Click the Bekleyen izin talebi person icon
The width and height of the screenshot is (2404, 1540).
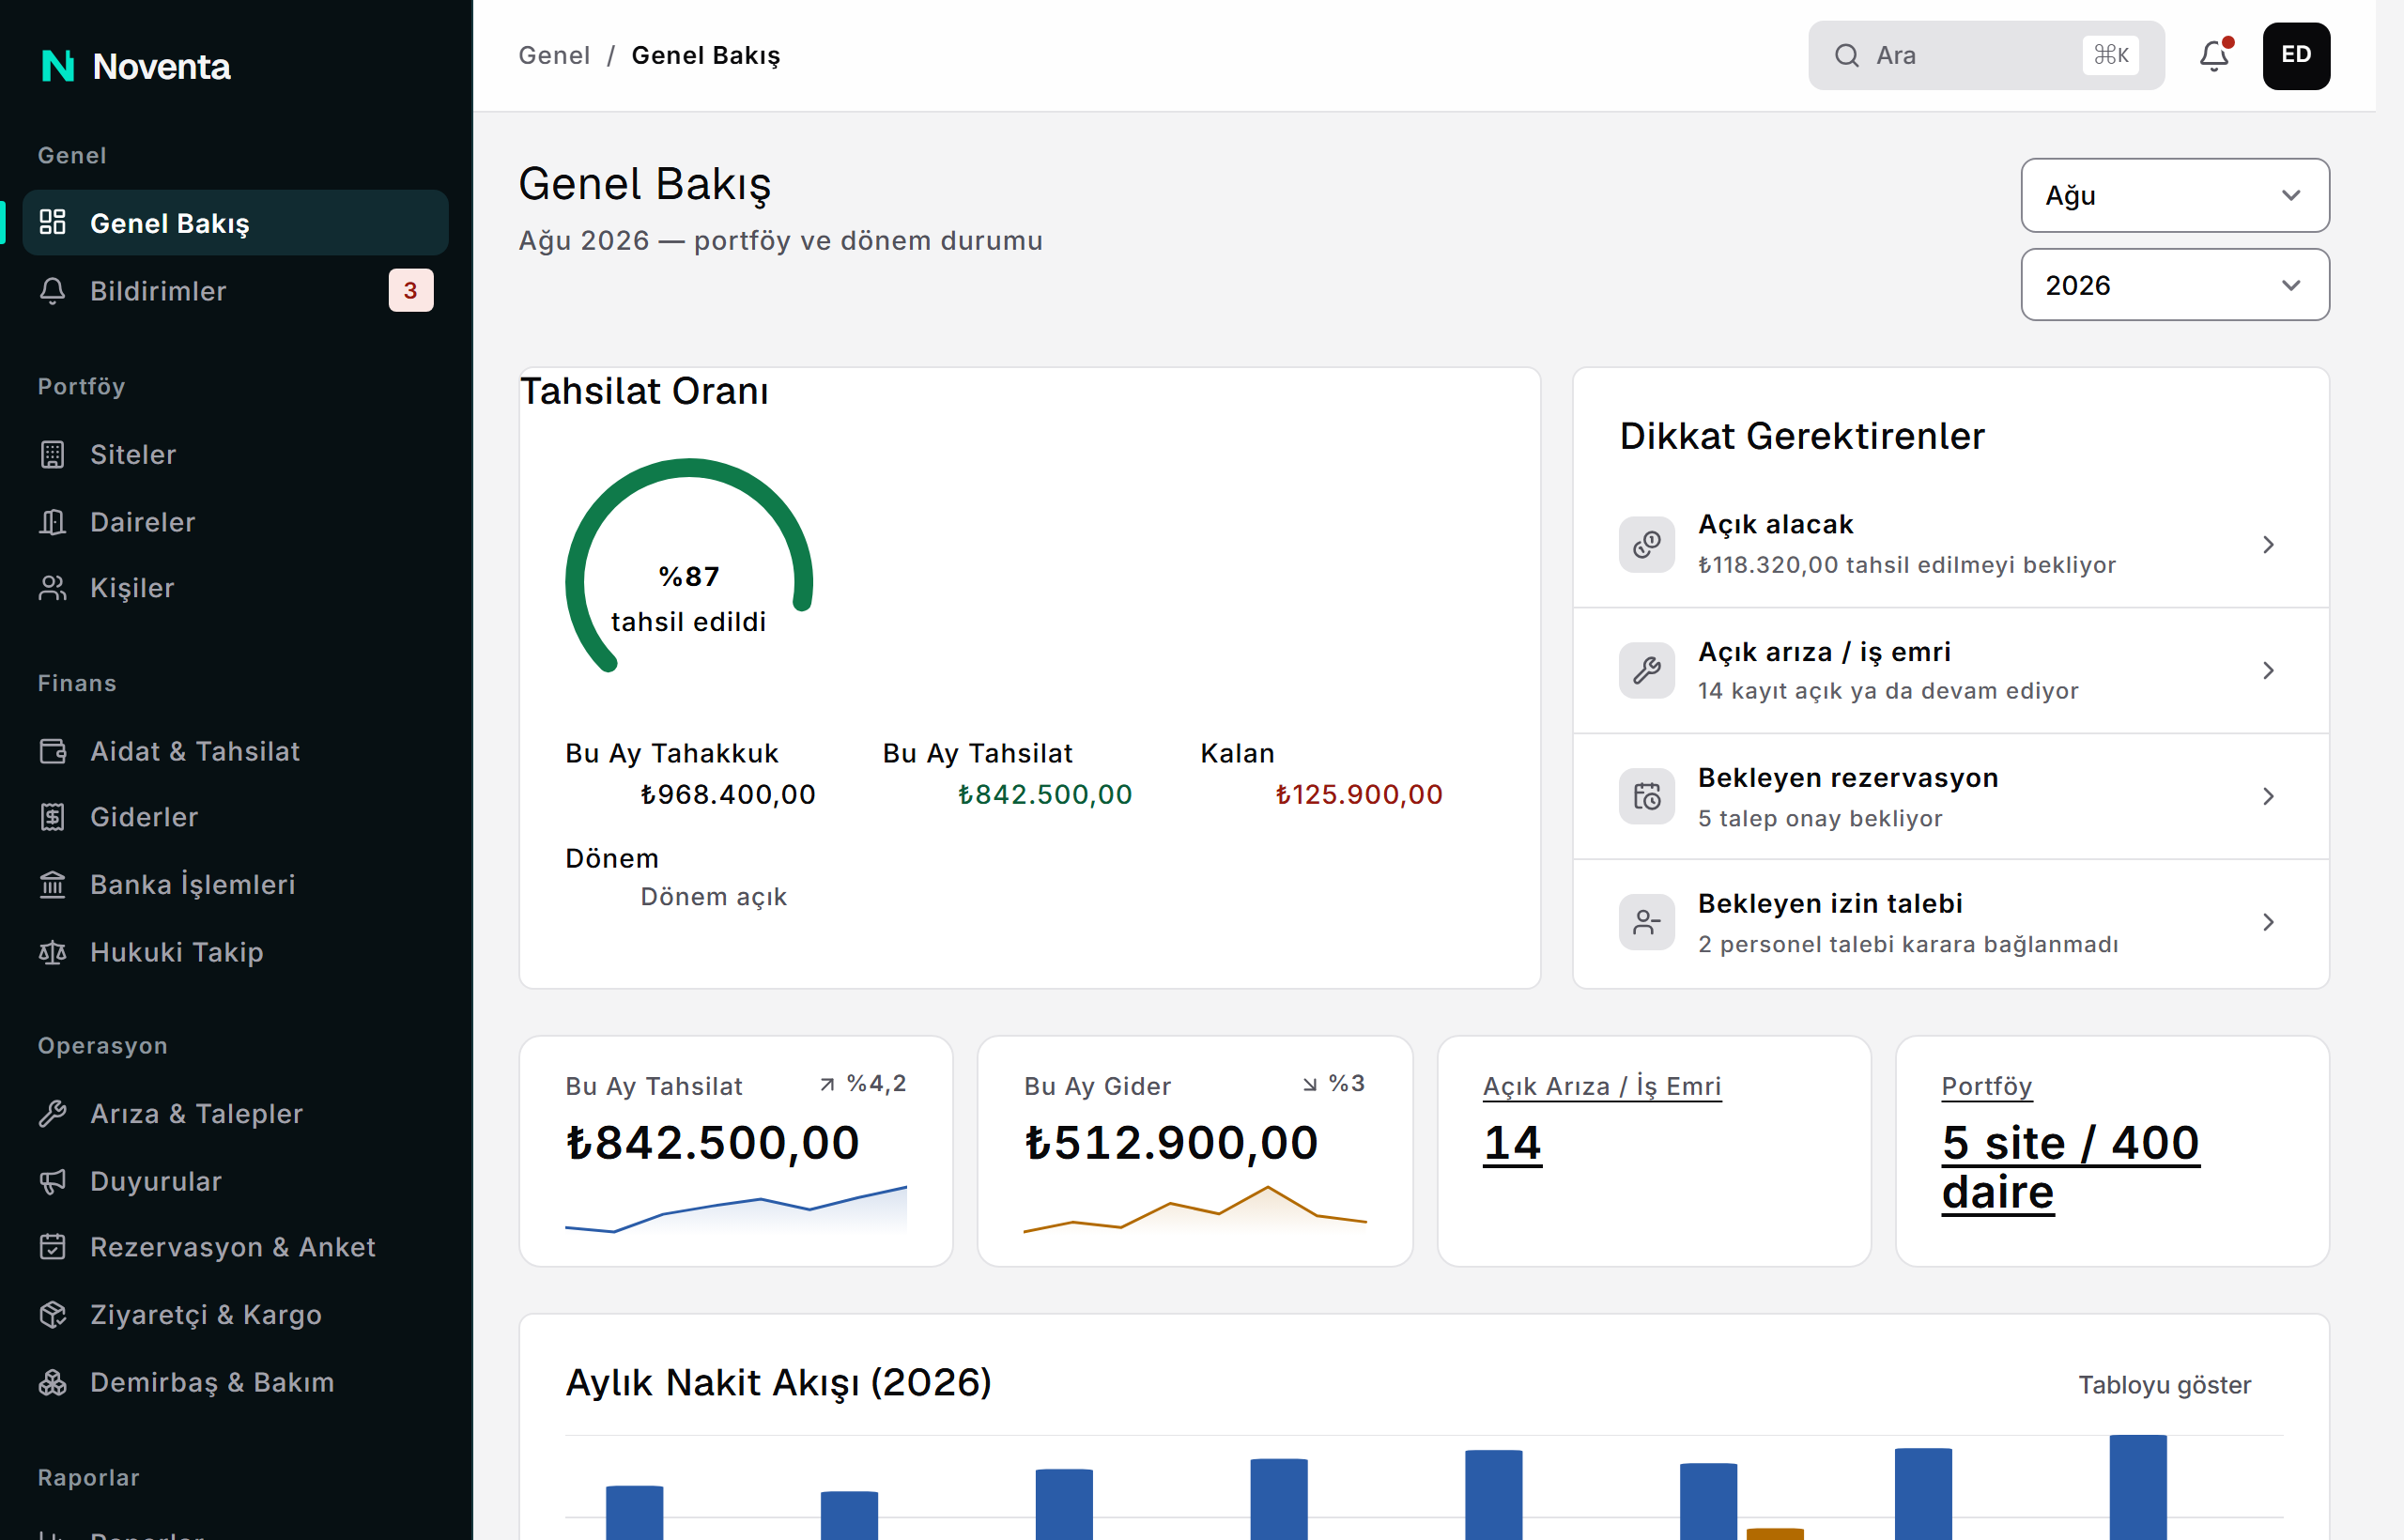click(x=1647, y=922)
